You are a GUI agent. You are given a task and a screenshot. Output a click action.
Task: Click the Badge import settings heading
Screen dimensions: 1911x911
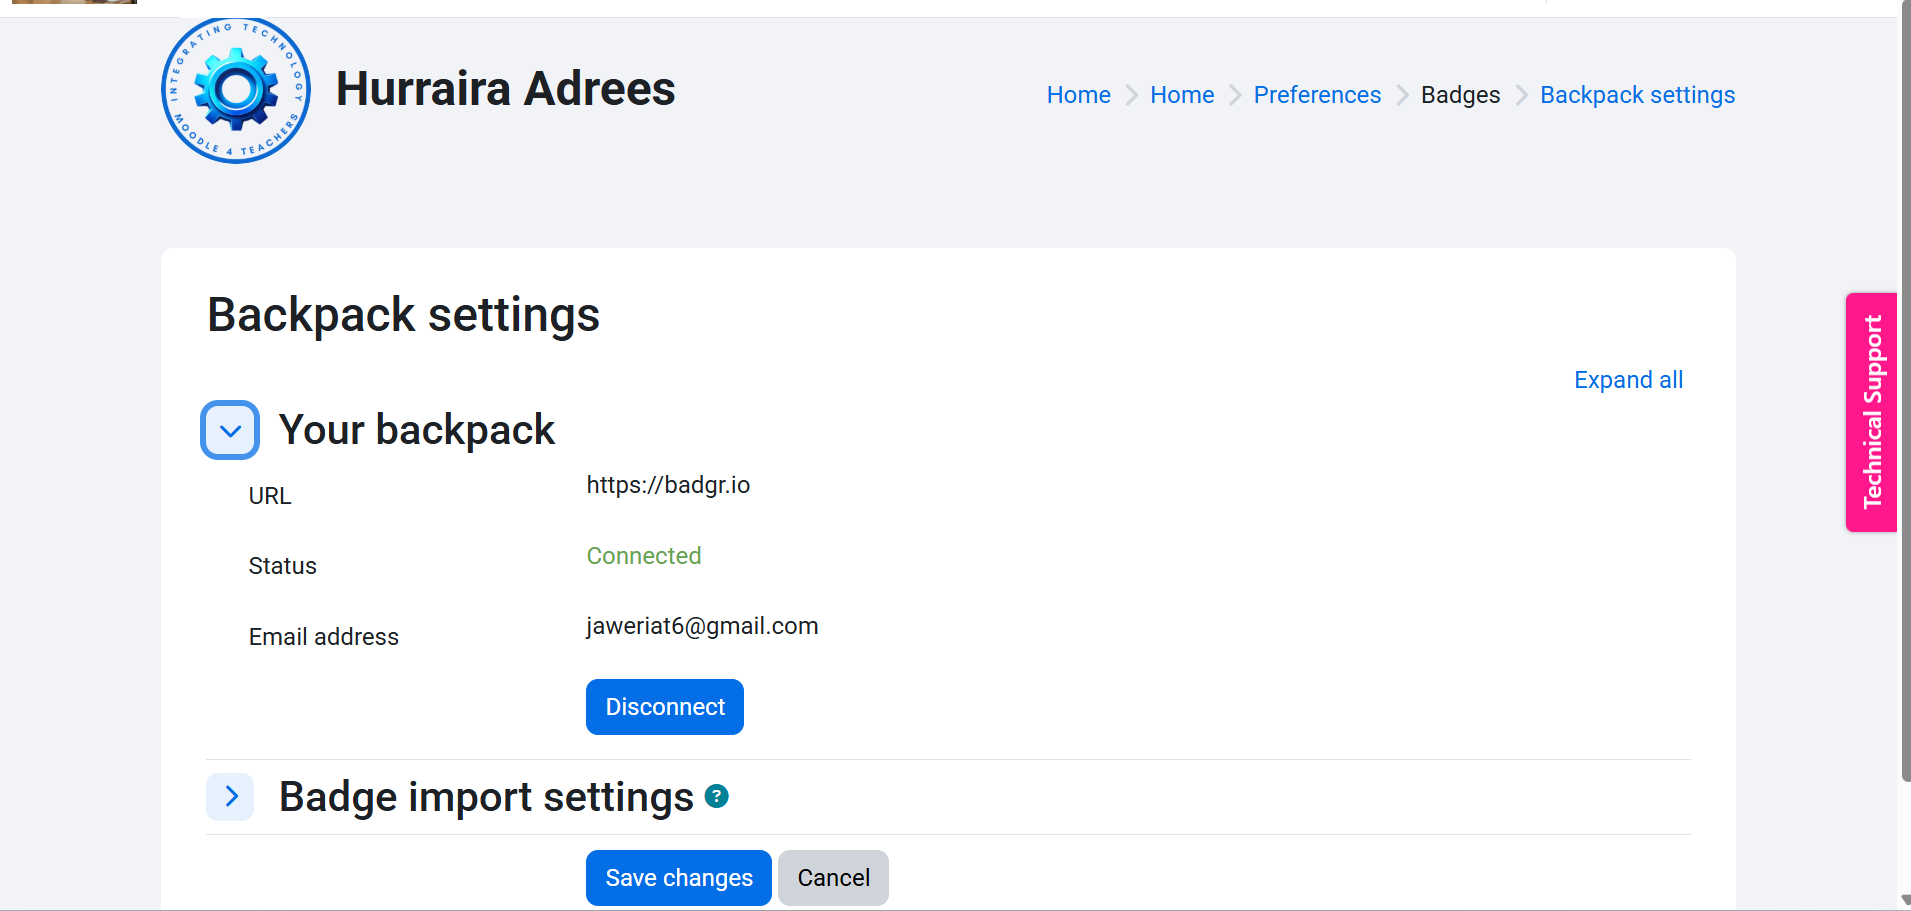pos(486,797)
